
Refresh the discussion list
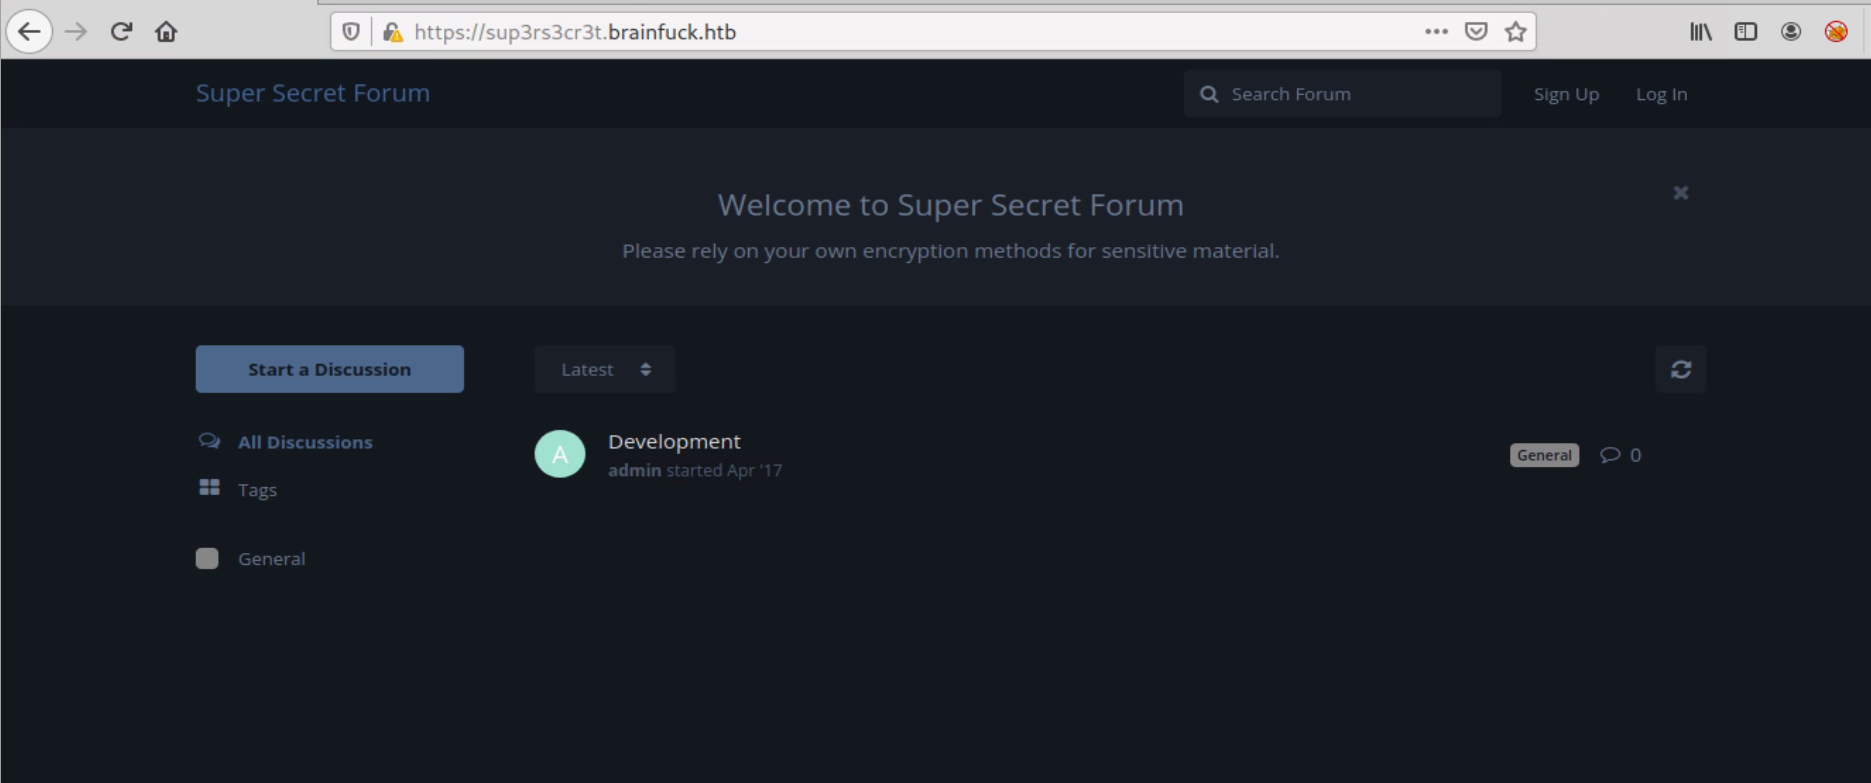click(x=1680, y=369)
